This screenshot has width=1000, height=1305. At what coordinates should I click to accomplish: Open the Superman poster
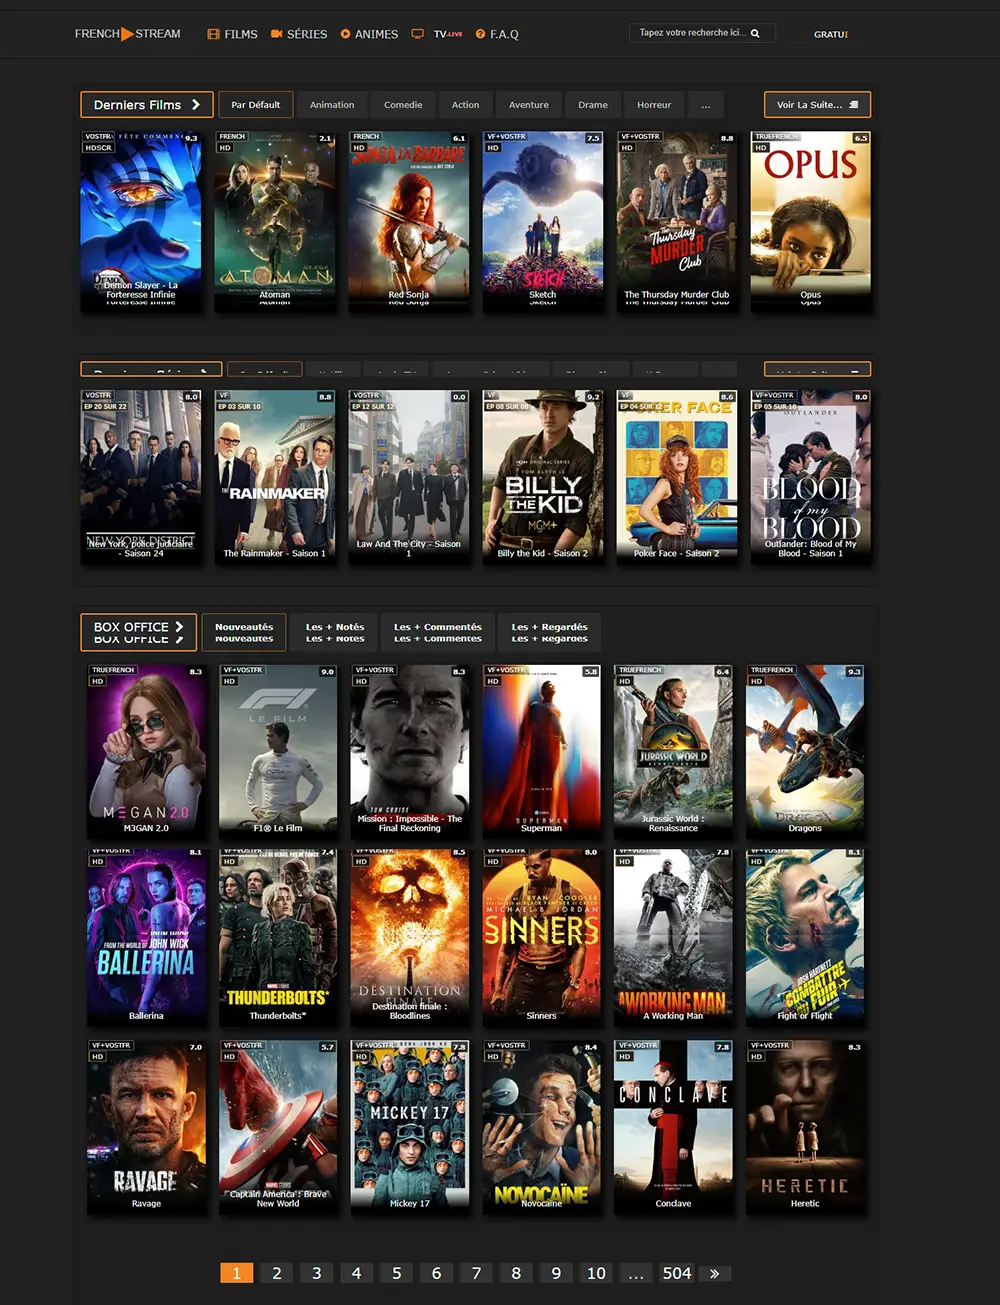542,750
